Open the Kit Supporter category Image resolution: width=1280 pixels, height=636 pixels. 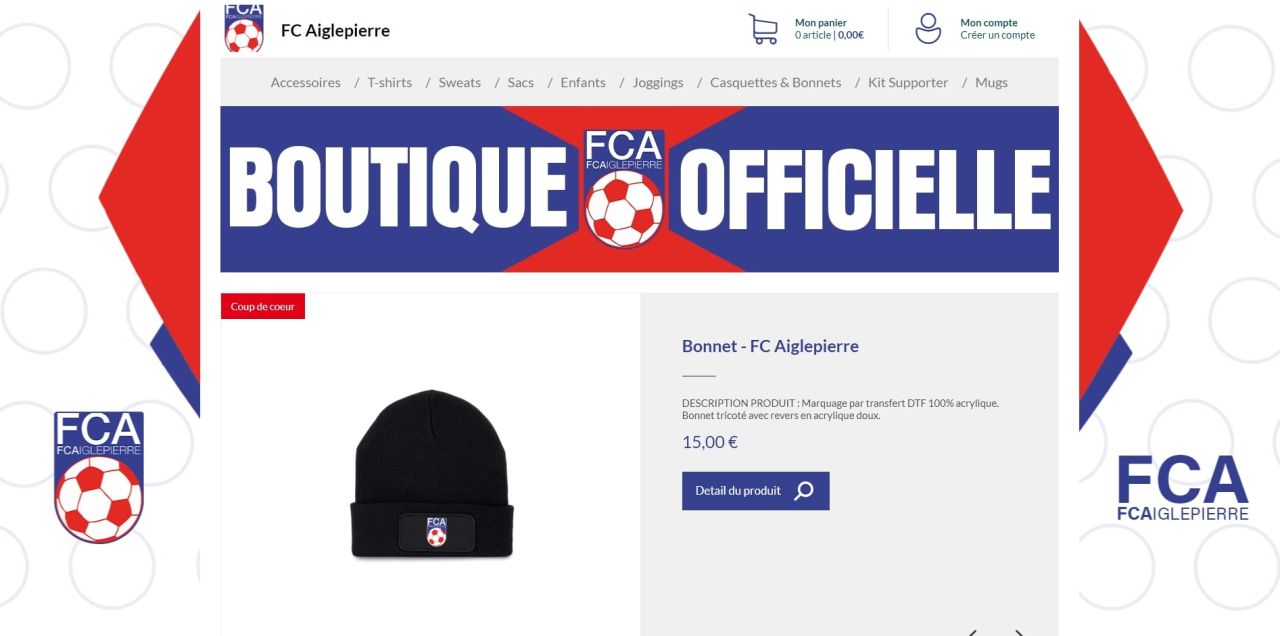(x=908, y=82)
